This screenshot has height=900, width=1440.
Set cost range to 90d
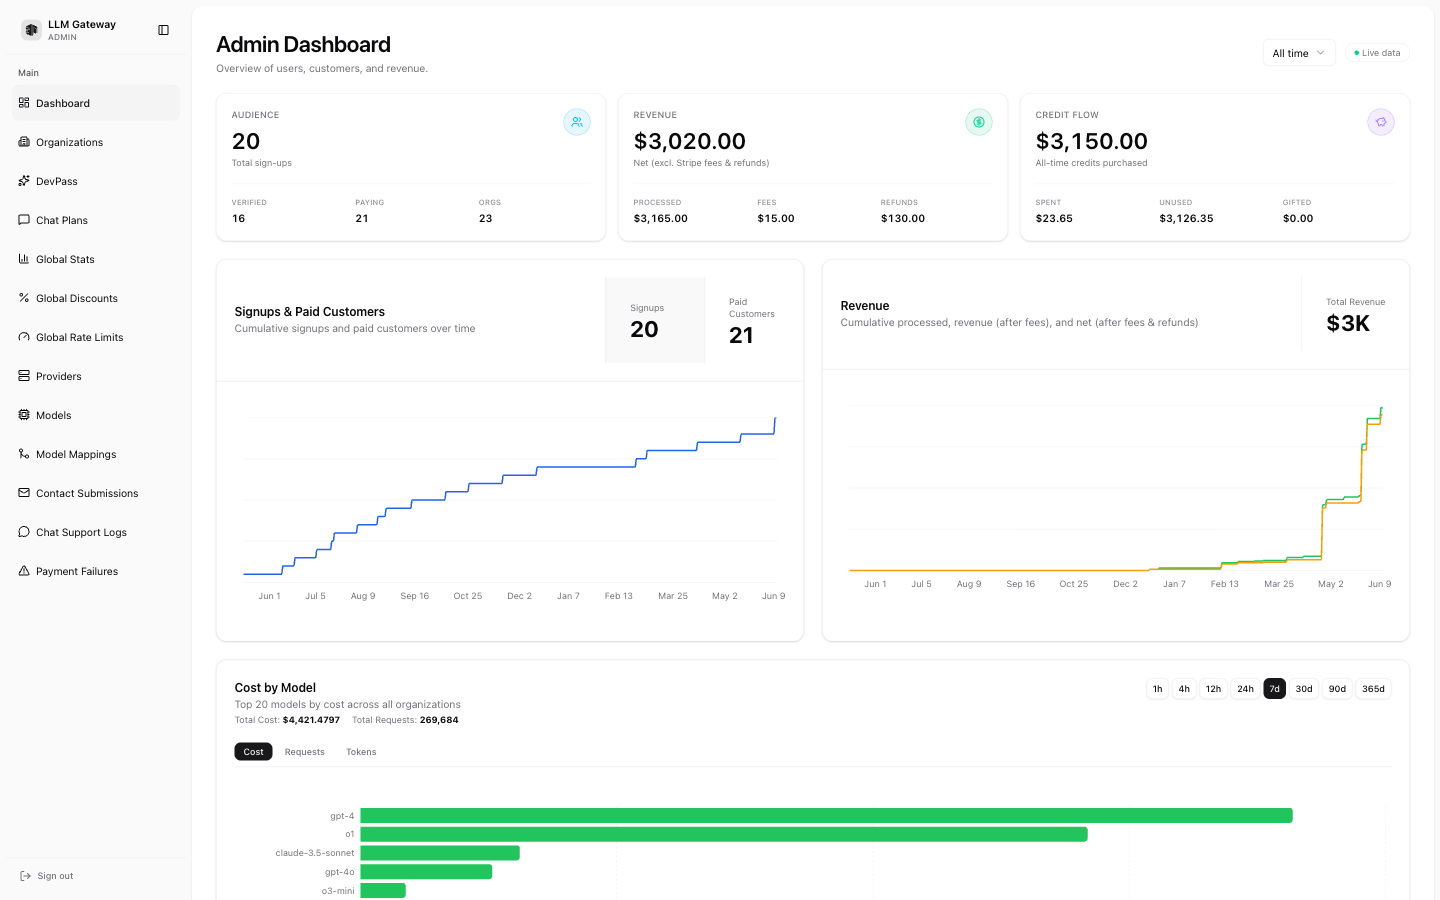point(1337,689)
